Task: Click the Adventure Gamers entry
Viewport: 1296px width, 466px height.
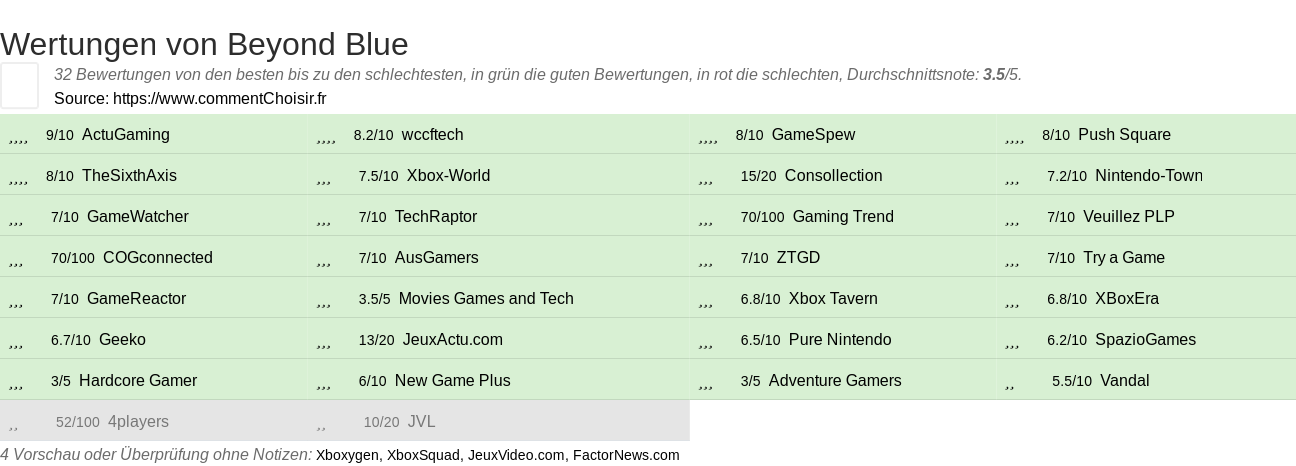Action: point(835,381)
